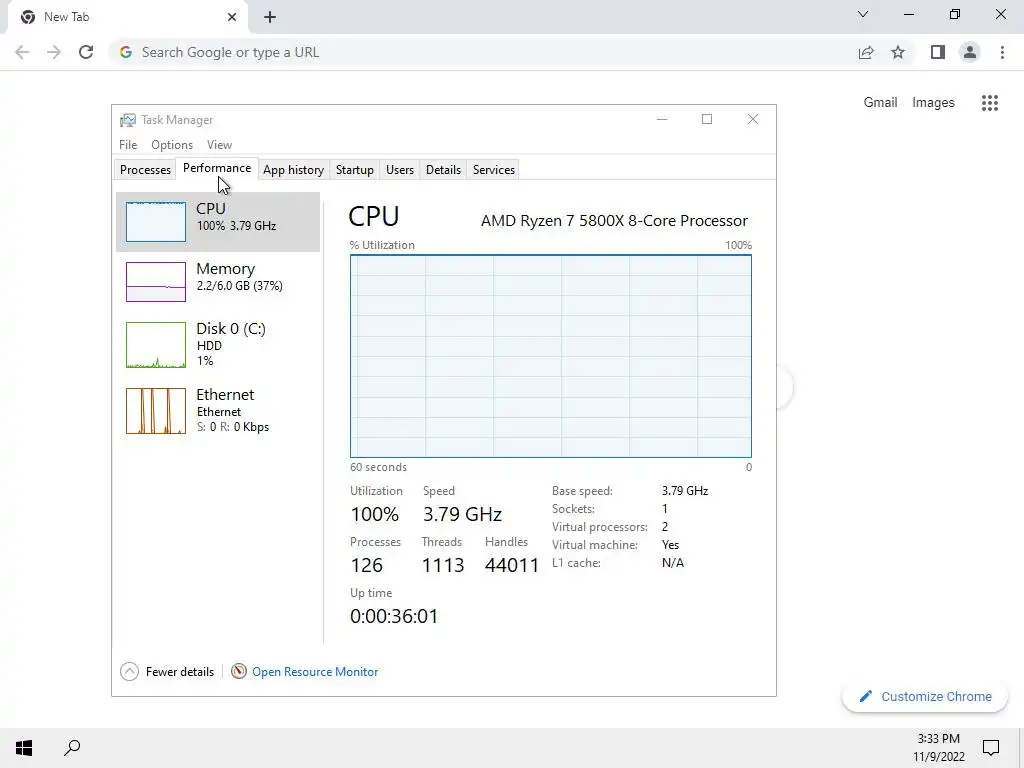
Task: Select the Performance tab
Action: 217,168
